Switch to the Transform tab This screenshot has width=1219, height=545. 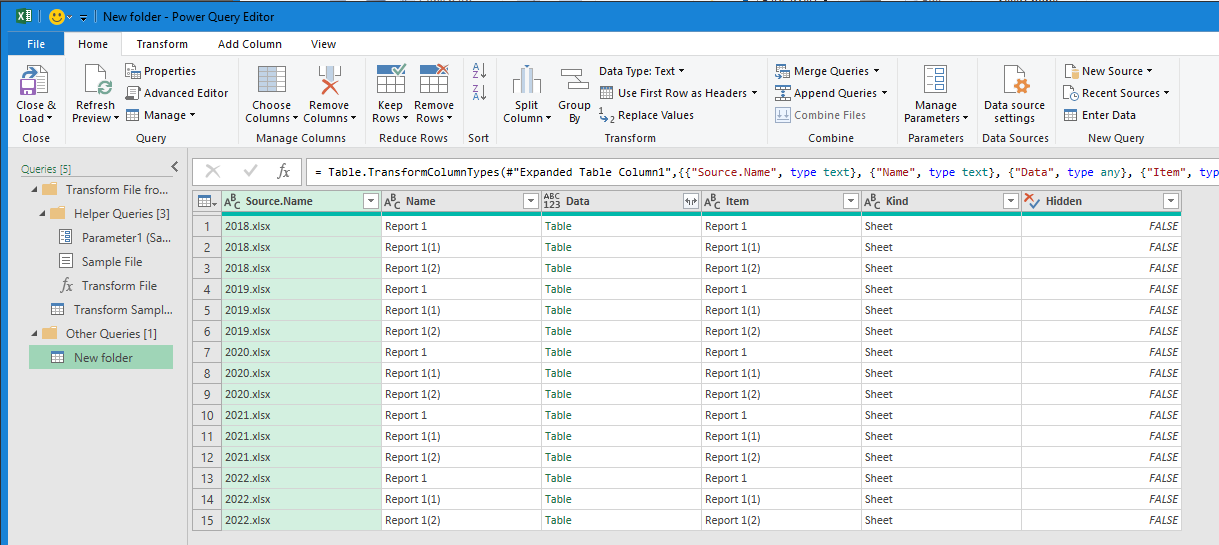click(162, 44)
